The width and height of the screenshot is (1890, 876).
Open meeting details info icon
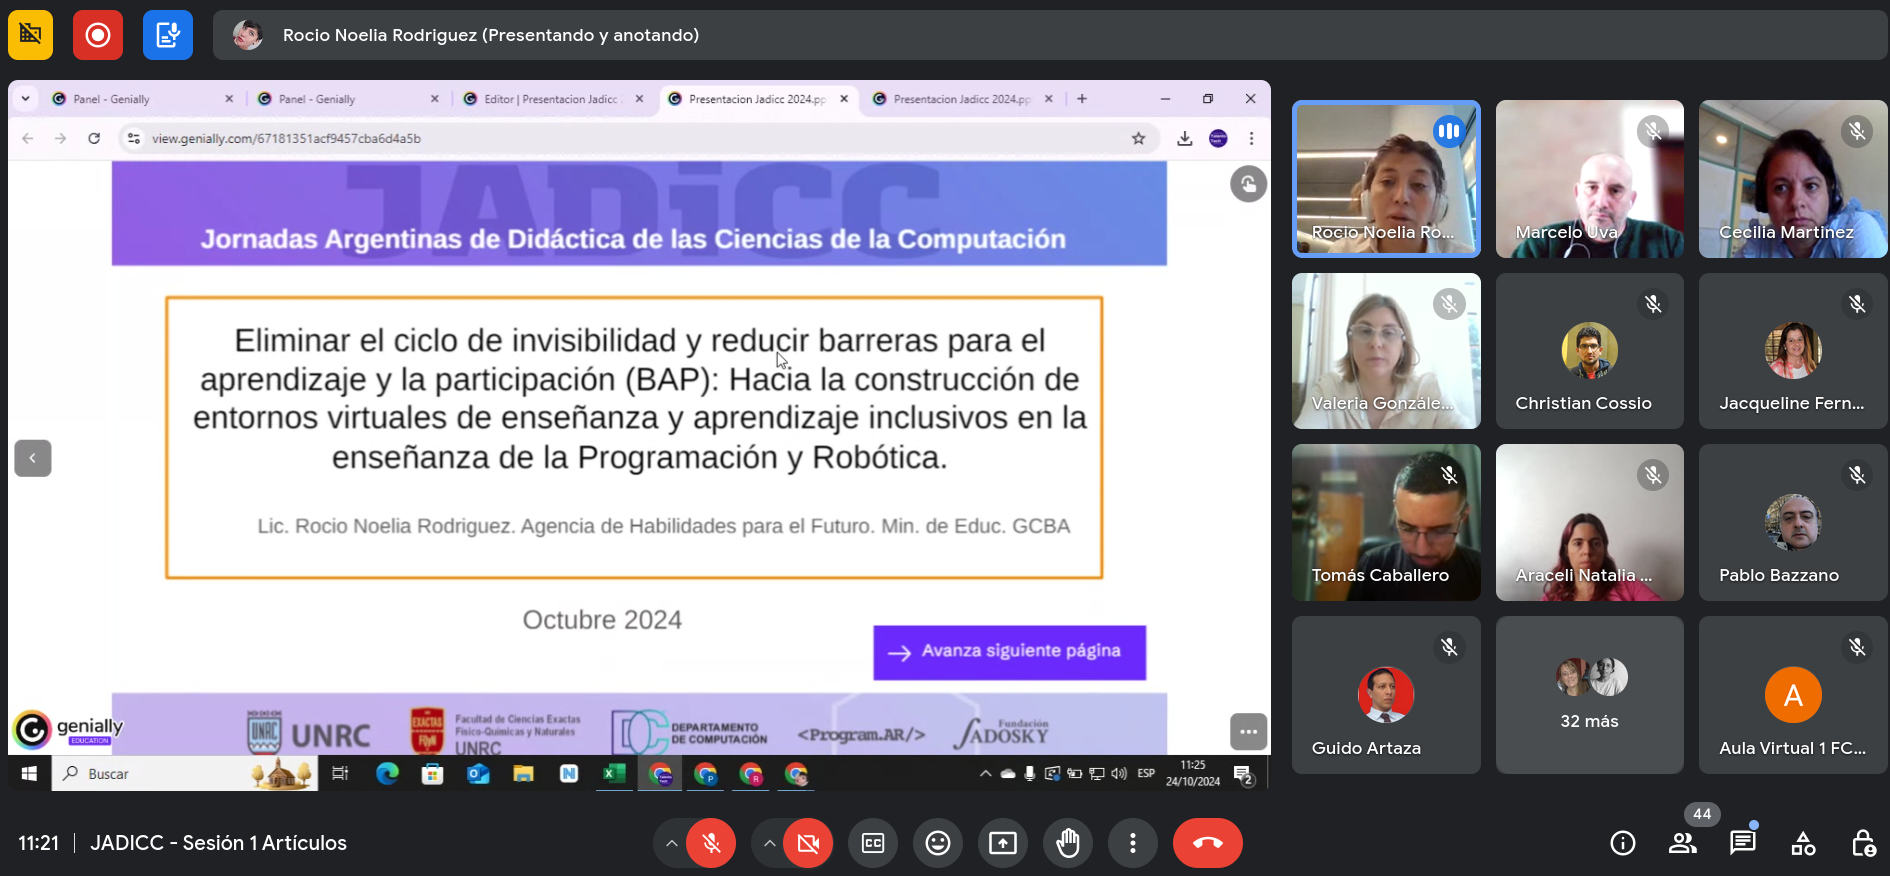(1623, 843)
